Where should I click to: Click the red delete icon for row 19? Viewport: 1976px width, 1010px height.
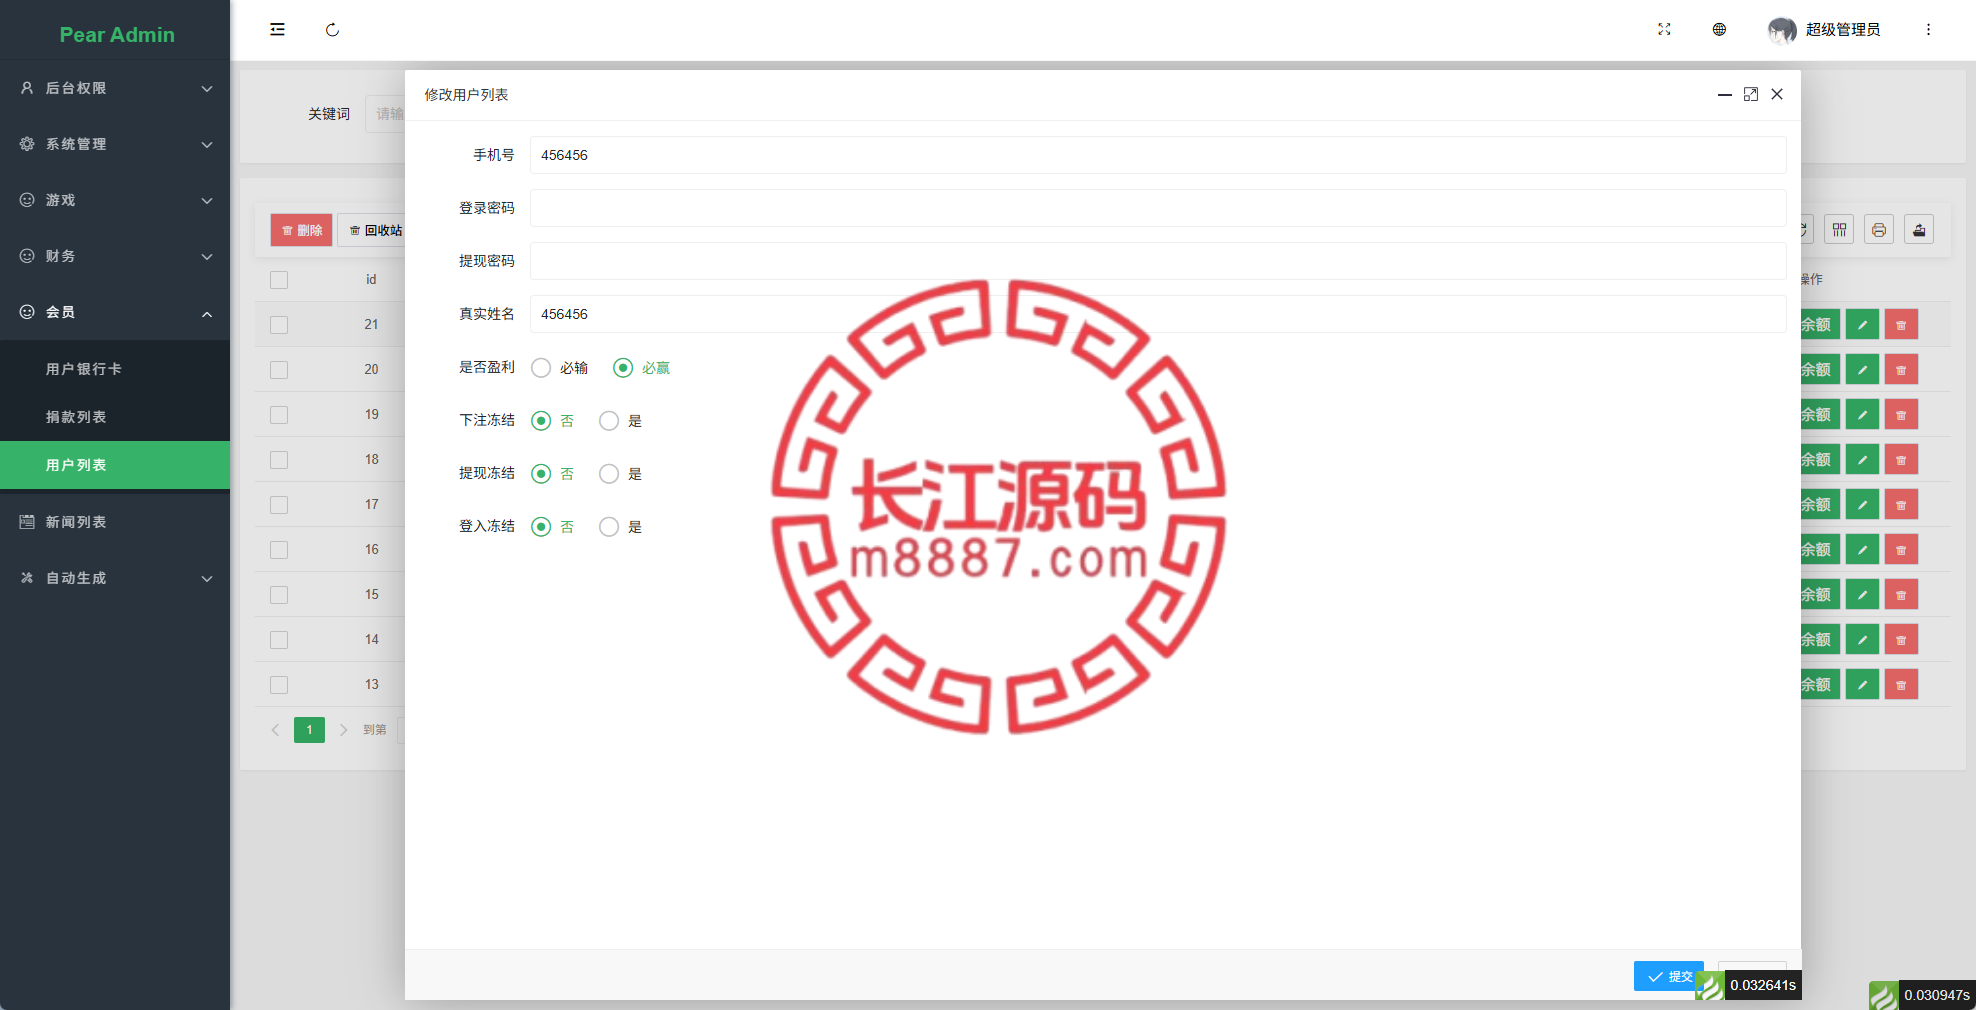[x=1901, y=415]
